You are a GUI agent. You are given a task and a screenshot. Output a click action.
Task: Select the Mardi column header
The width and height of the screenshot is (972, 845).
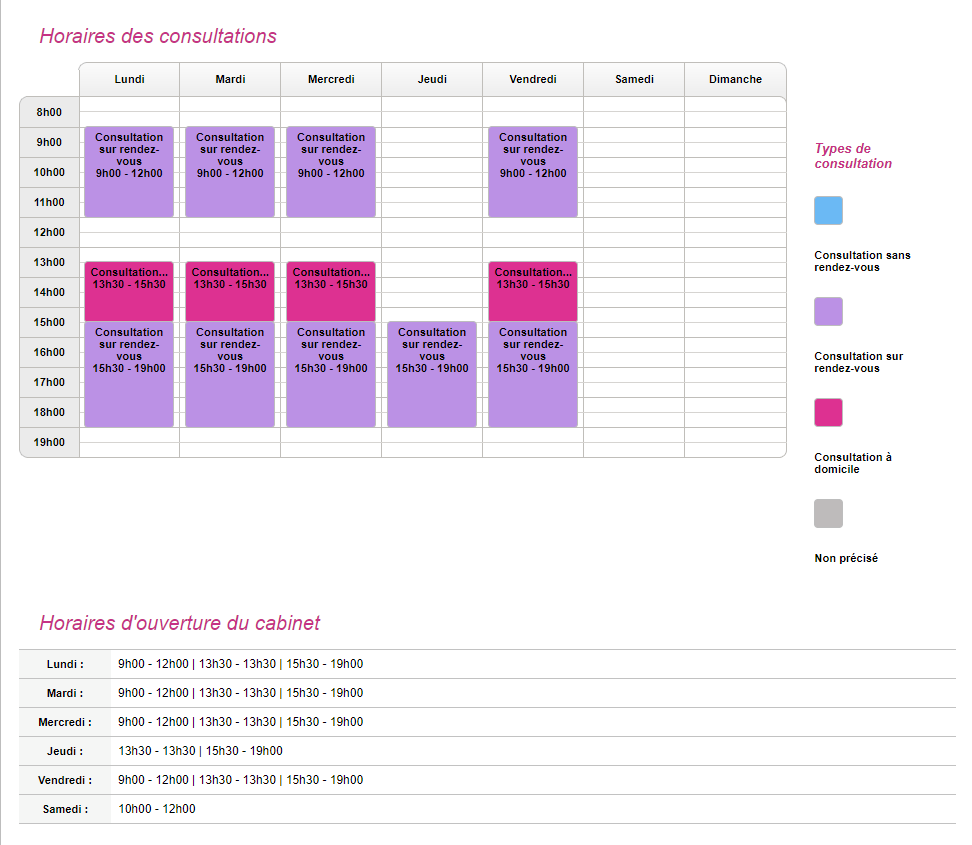(230, 79)
